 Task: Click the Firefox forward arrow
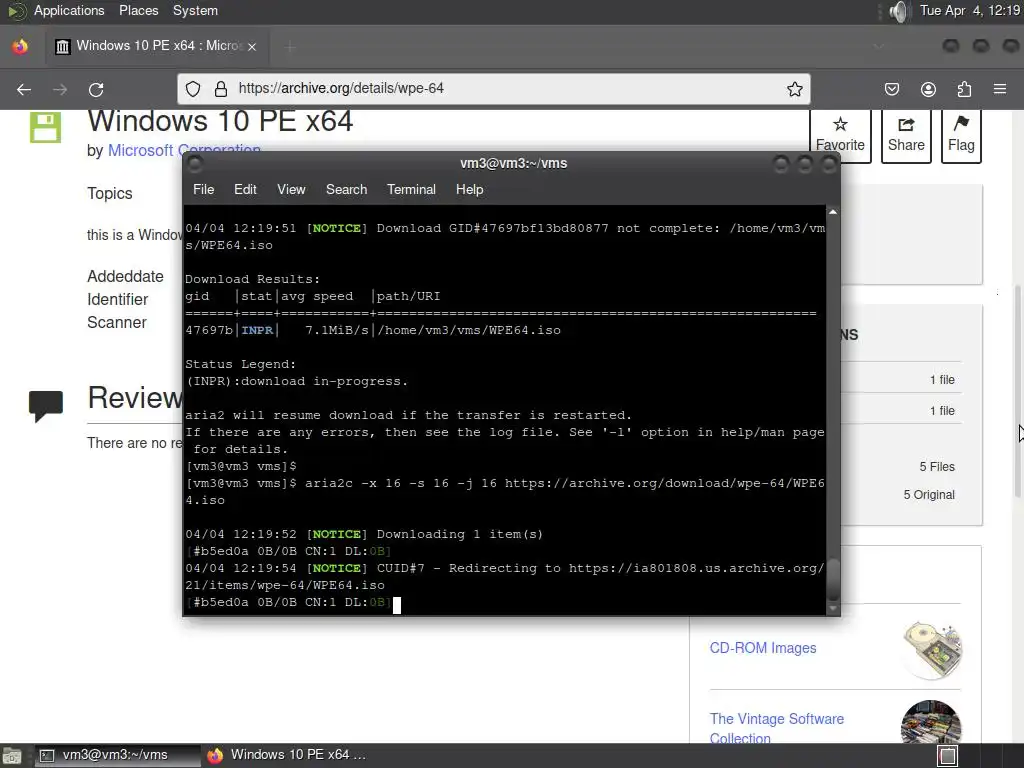pyautogui.click(x=60, y=89)
